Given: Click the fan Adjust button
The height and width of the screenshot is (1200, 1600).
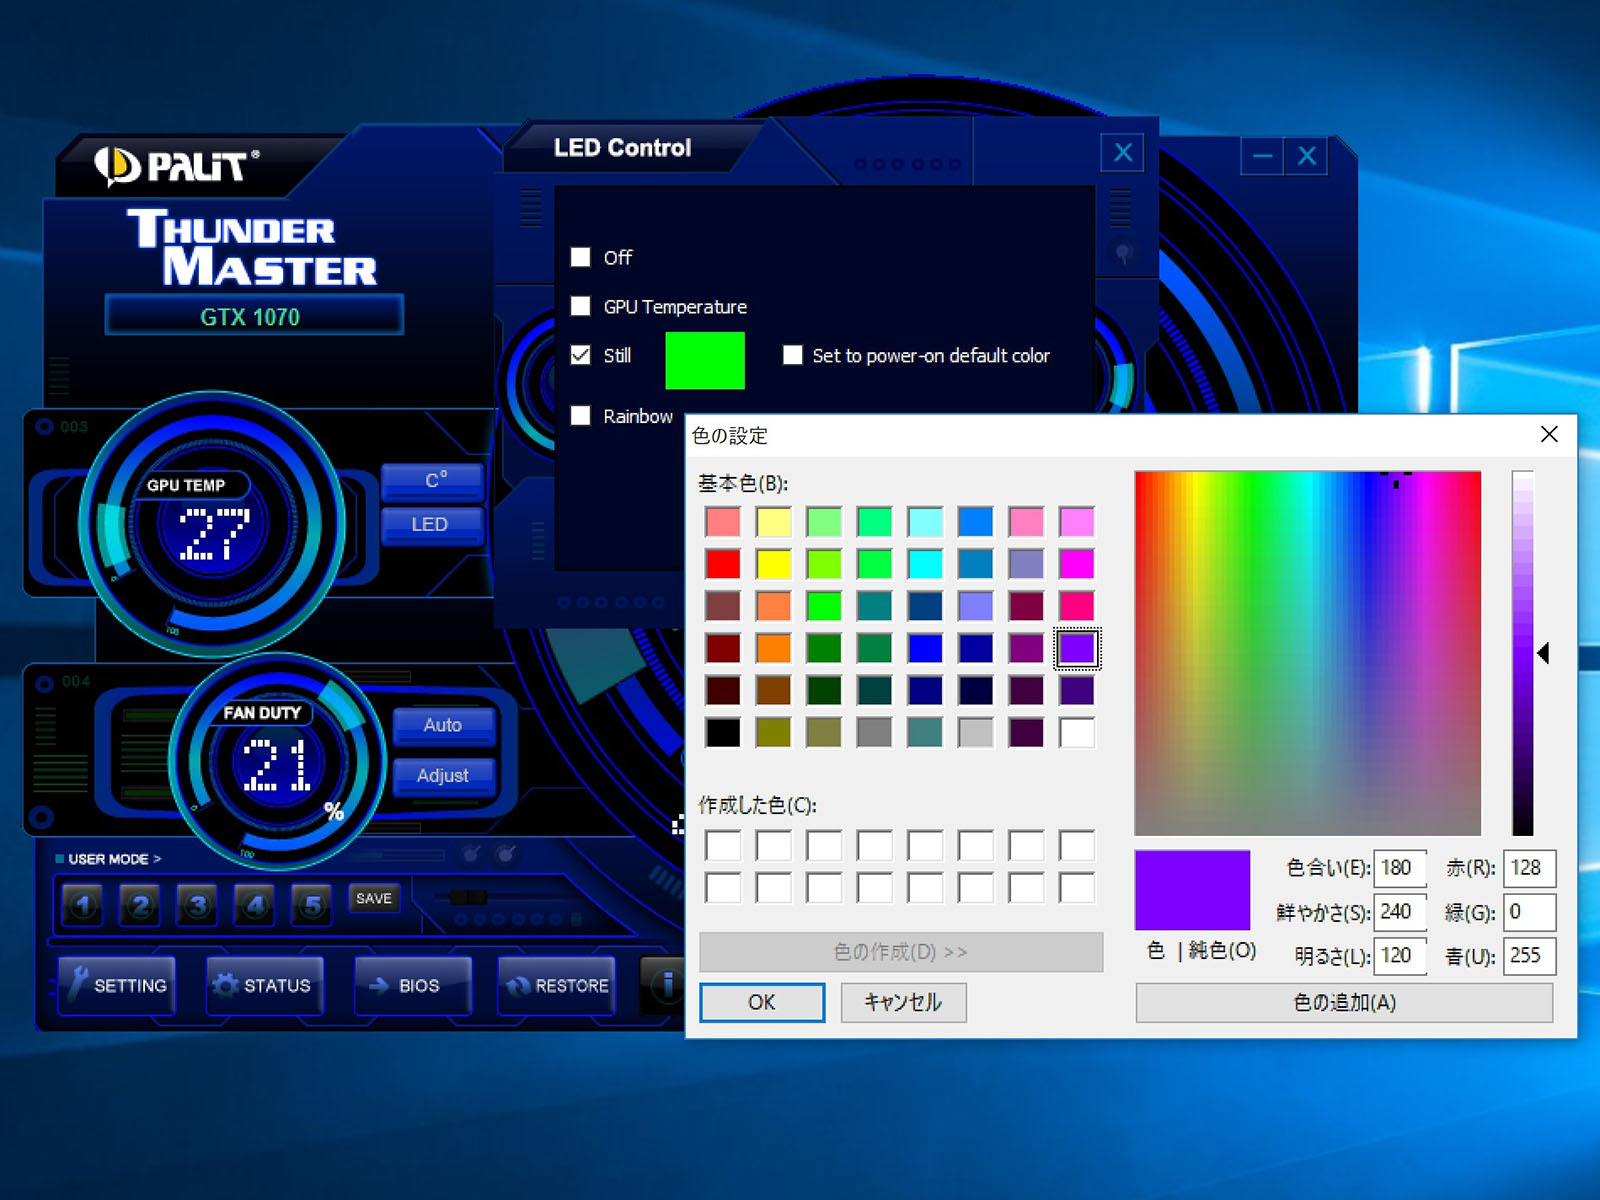Looking at the screenshot, I should point(444,775).
